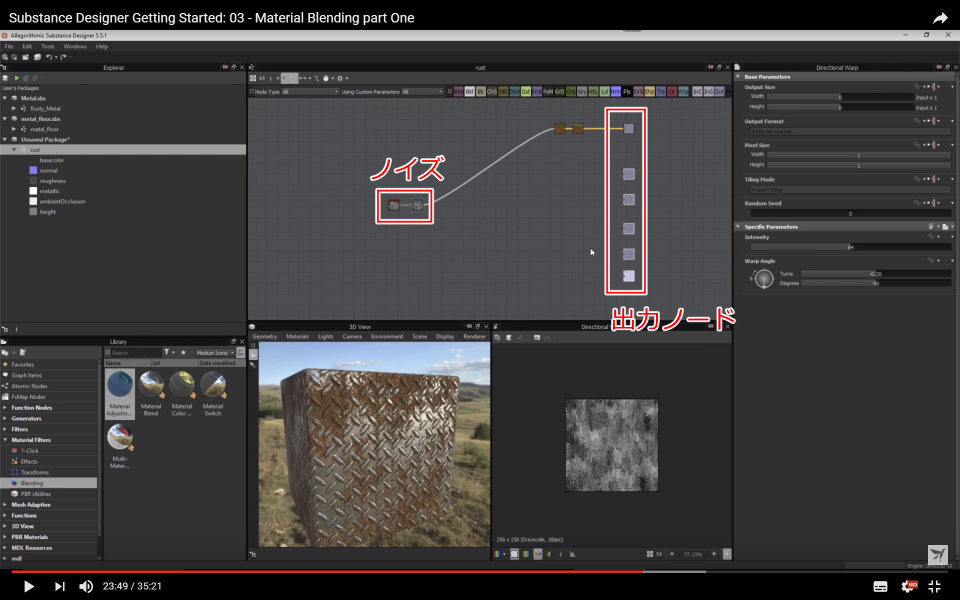
Task: Select the 1-Click library subcategory
Action: pos(29,451)
